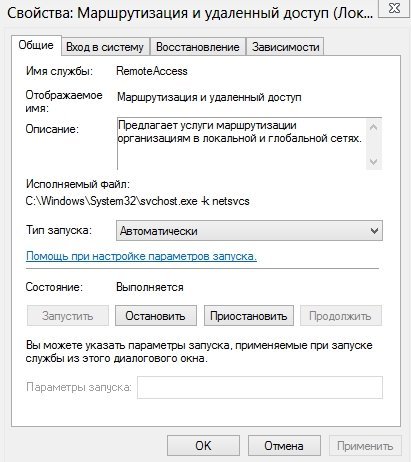Image resolution: width=411 pixels, height=462 pixels.
Task: Confirm the dialog with OK
Action: pyautogui.click(x=203, y=446)
